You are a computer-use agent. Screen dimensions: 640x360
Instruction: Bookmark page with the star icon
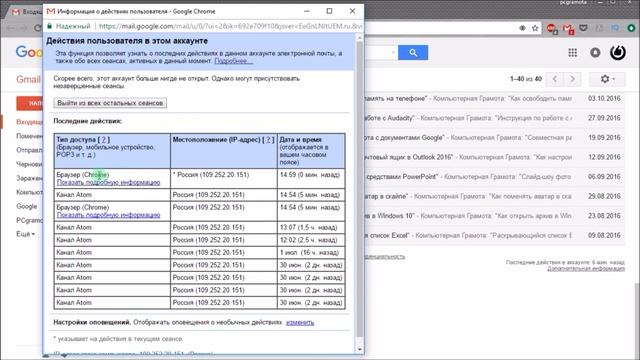point(535,28)
